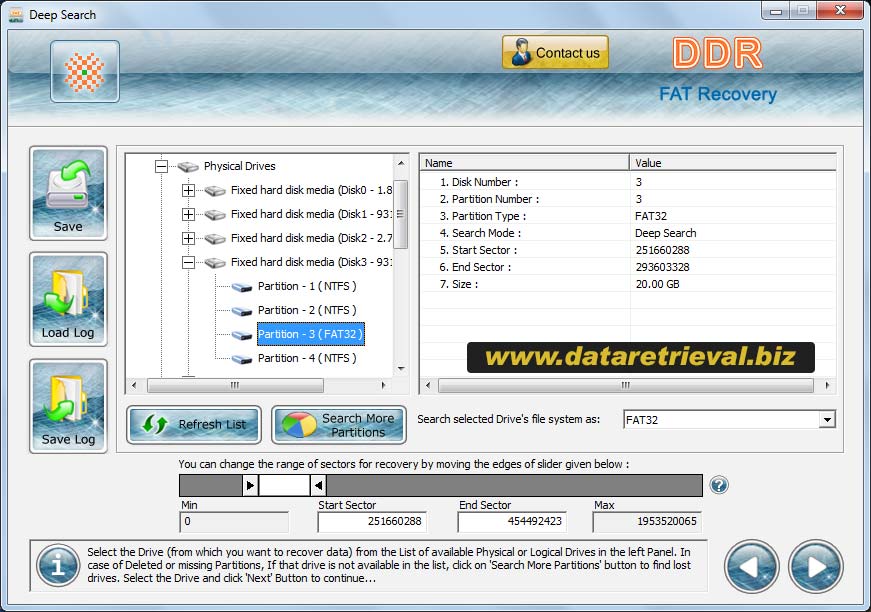Click the blue information icon

(x=58, y=565)
